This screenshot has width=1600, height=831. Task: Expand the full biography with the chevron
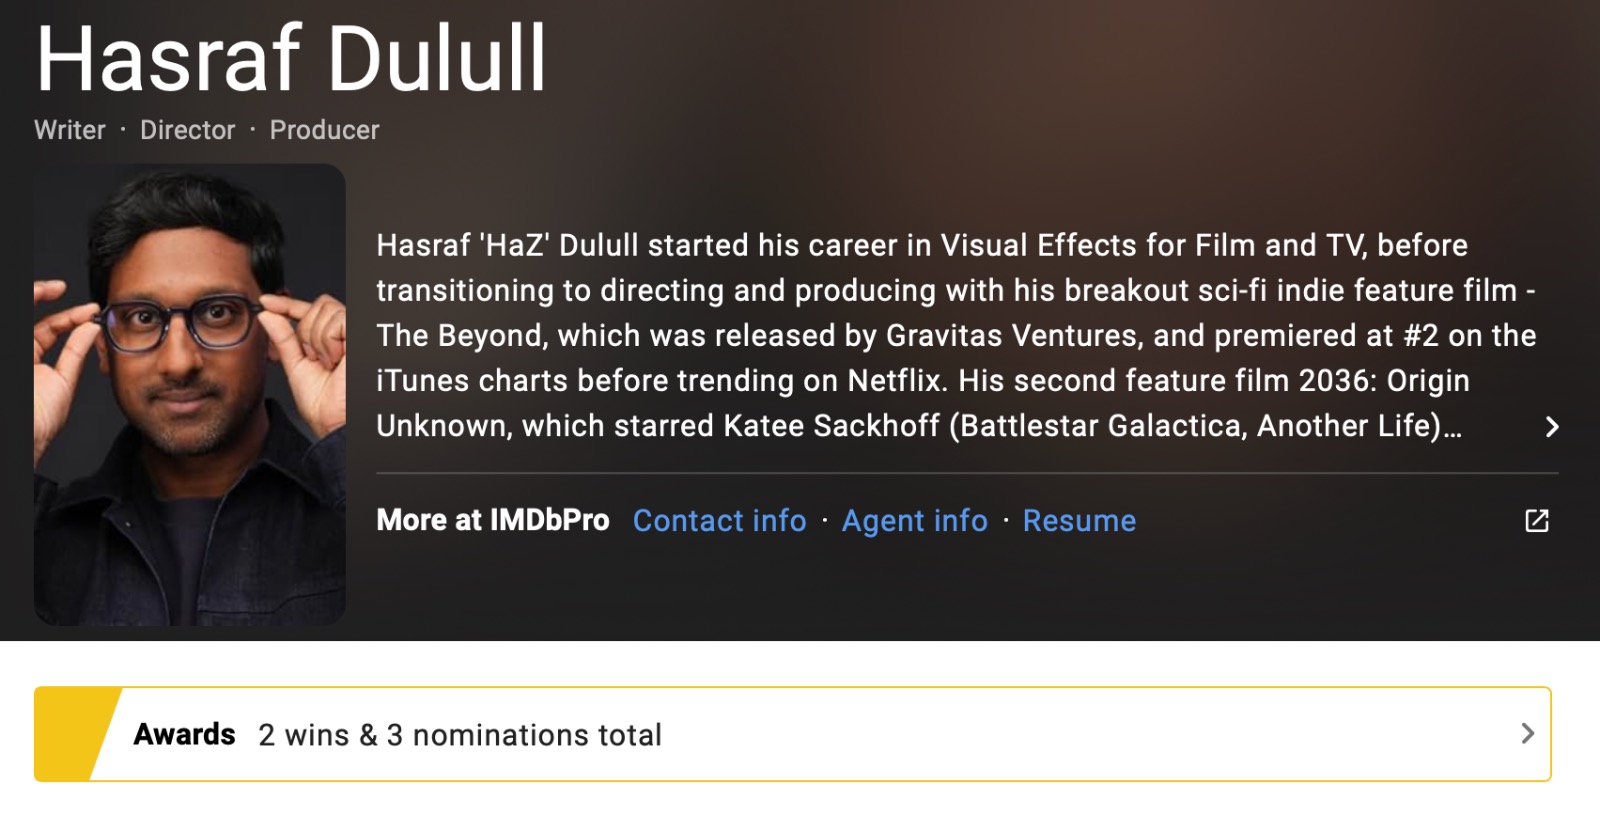(1551, 427)
